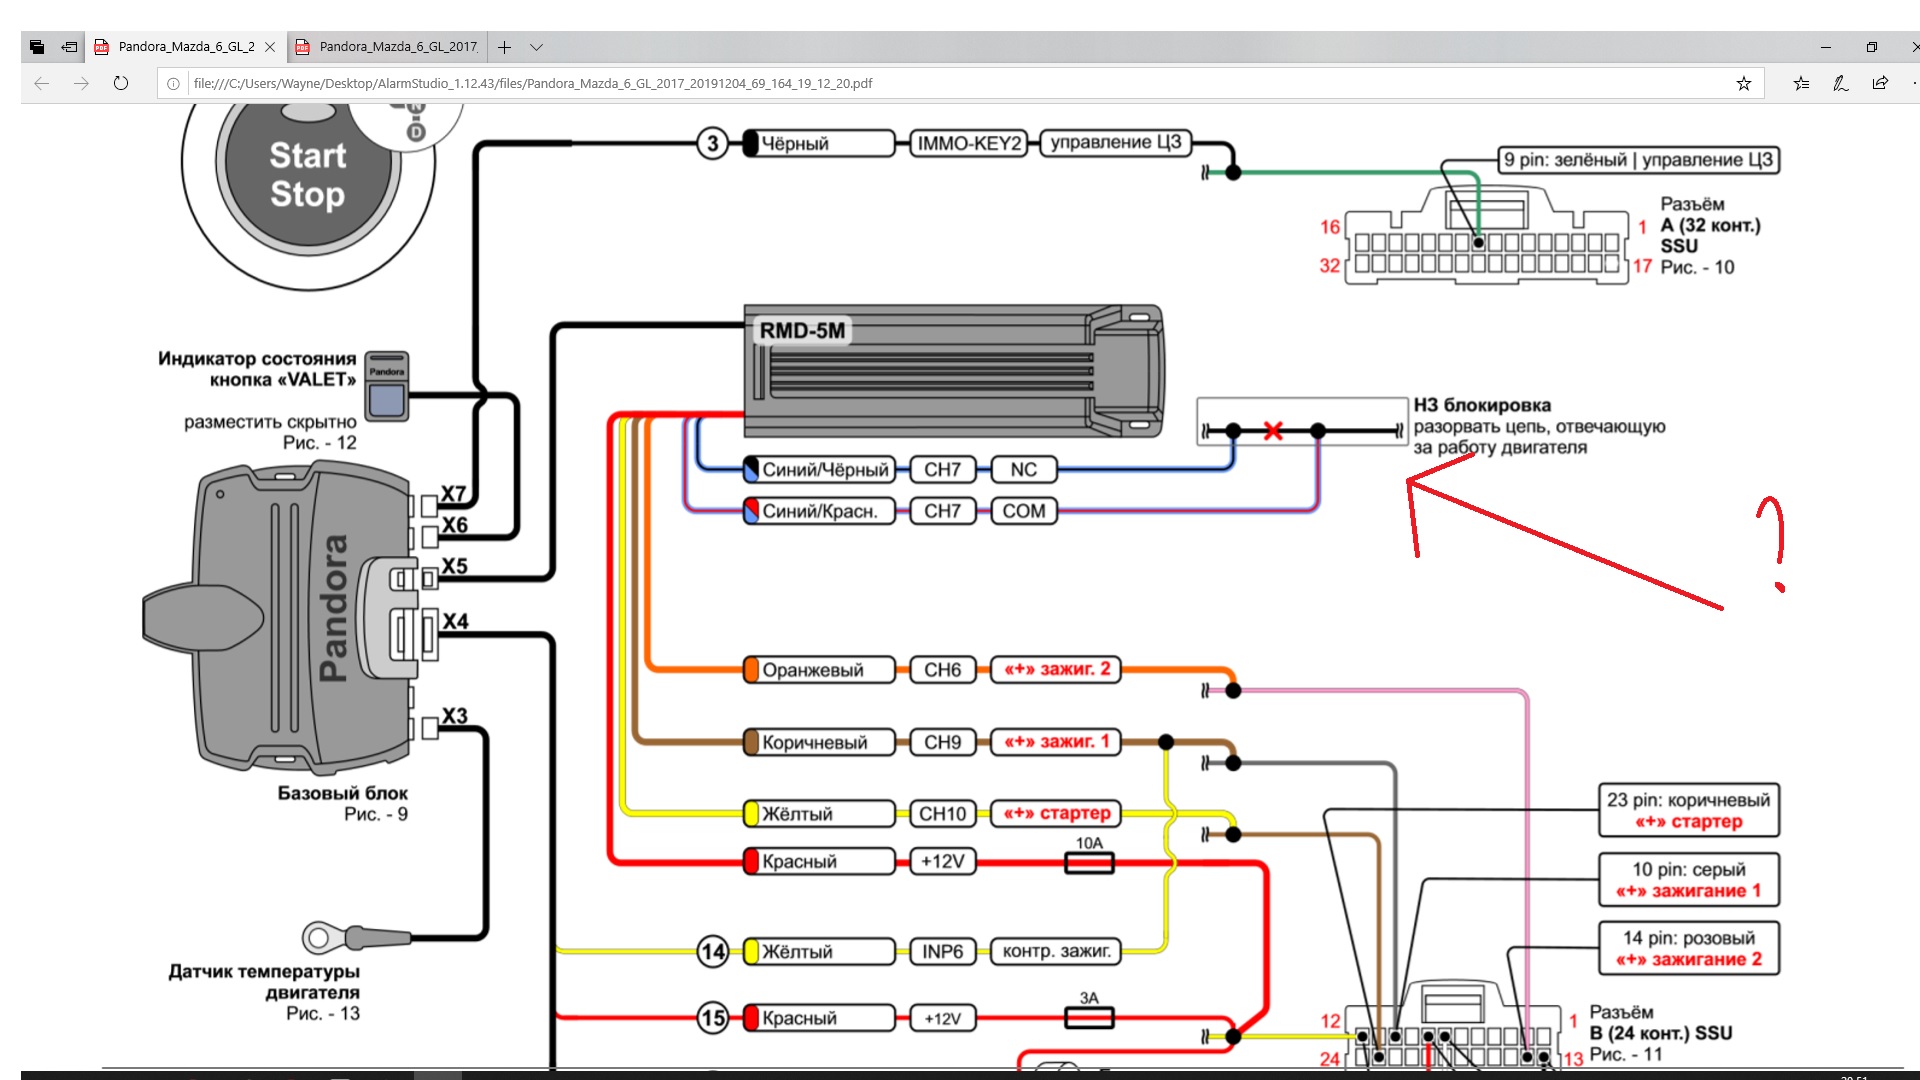Expand the tab previews chevron
This screenshot has width=1920, height=1080.
tap(536, 47)
